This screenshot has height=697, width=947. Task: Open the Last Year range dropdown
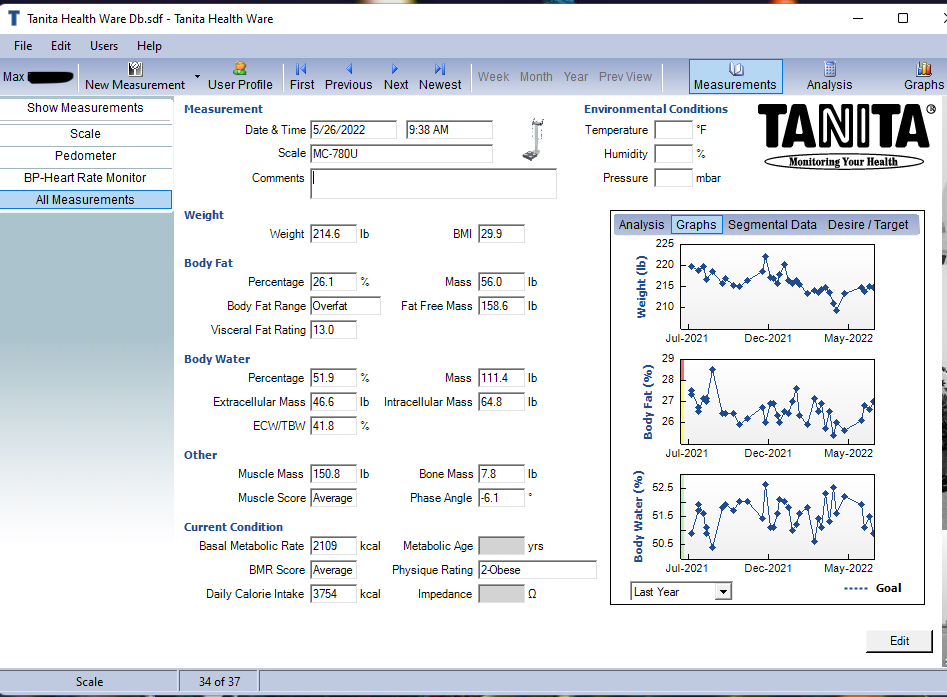[723, 592]
